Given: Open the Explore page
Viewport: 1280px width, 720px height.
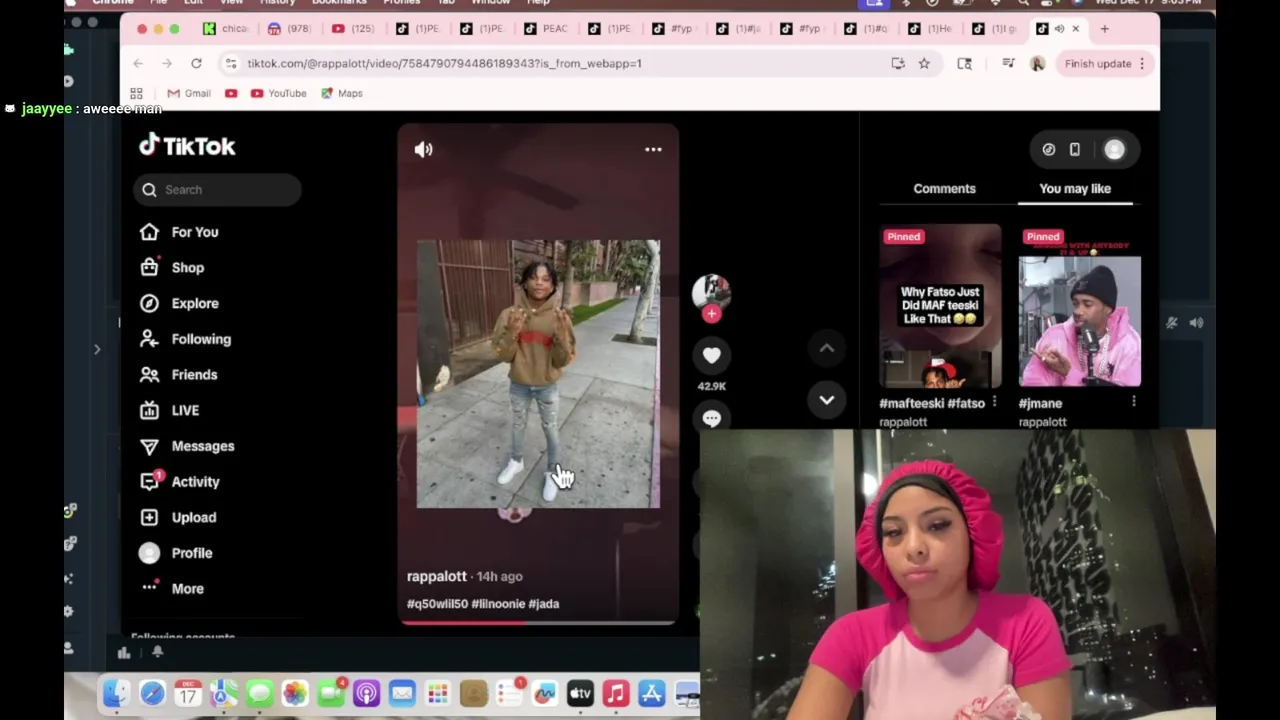Looking at the screenshot, I should click(x=180, y=303).
